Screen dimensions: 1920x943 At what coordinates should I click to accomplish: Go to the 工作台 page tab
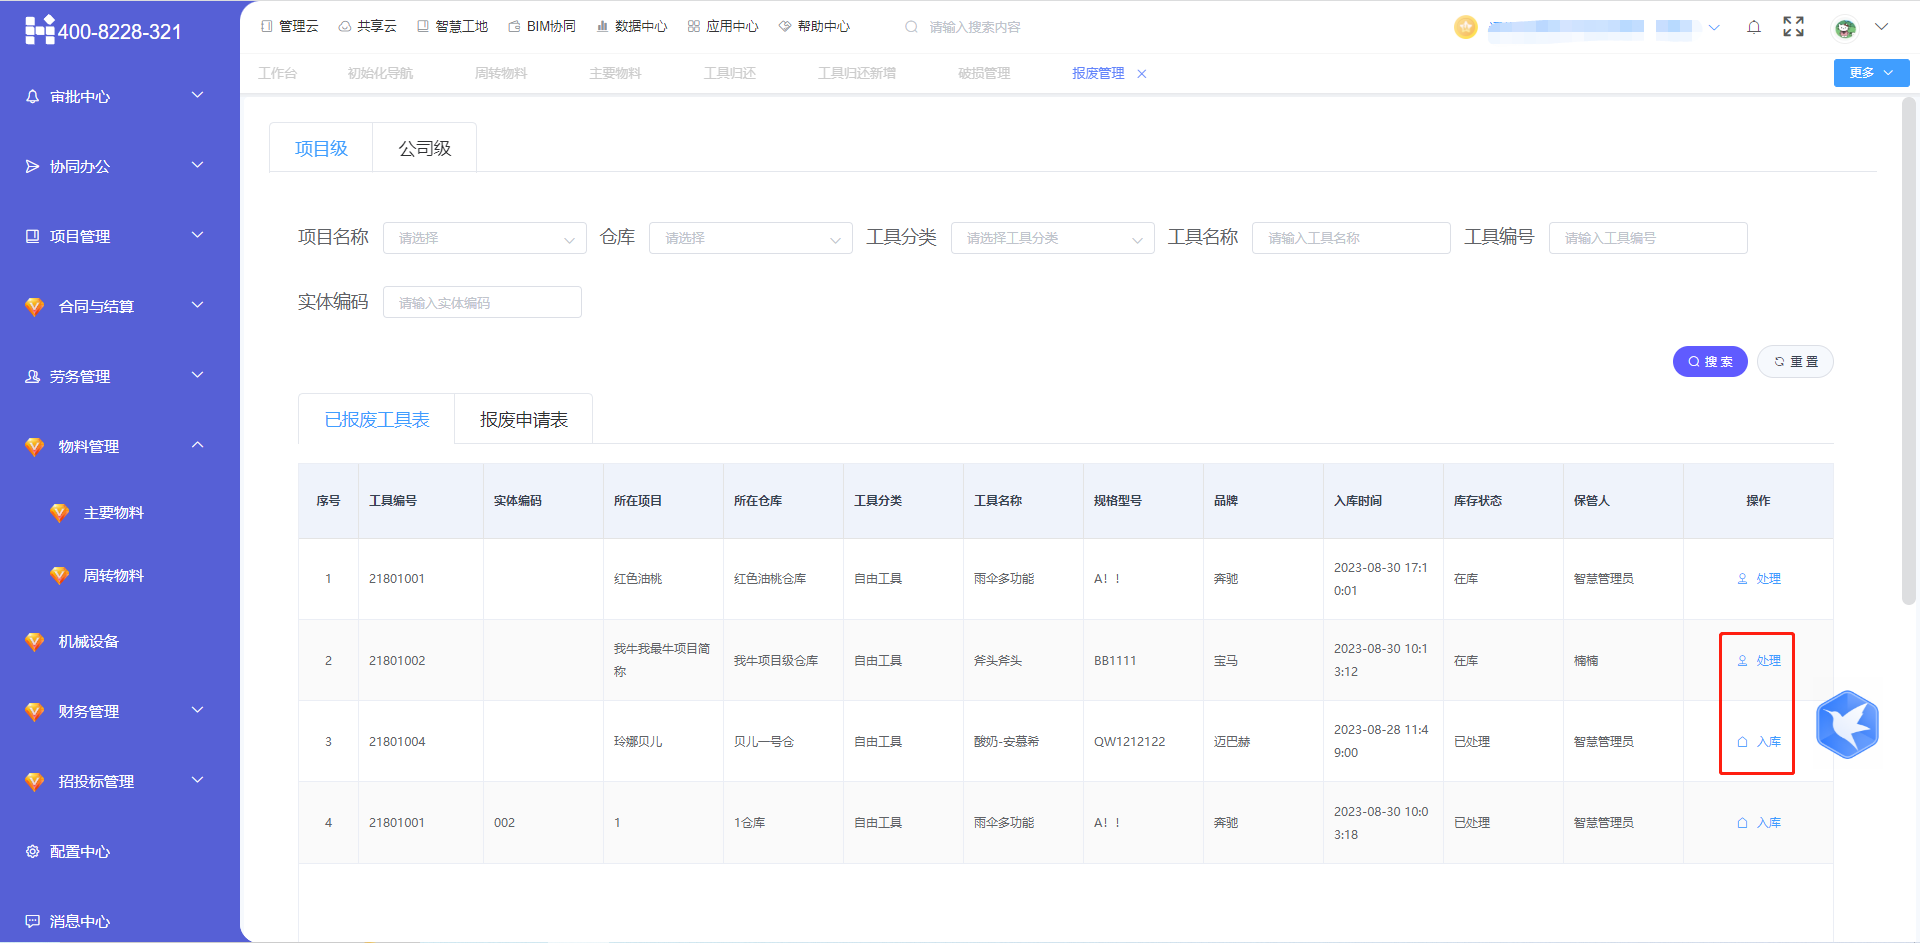[x=278, y=73]
